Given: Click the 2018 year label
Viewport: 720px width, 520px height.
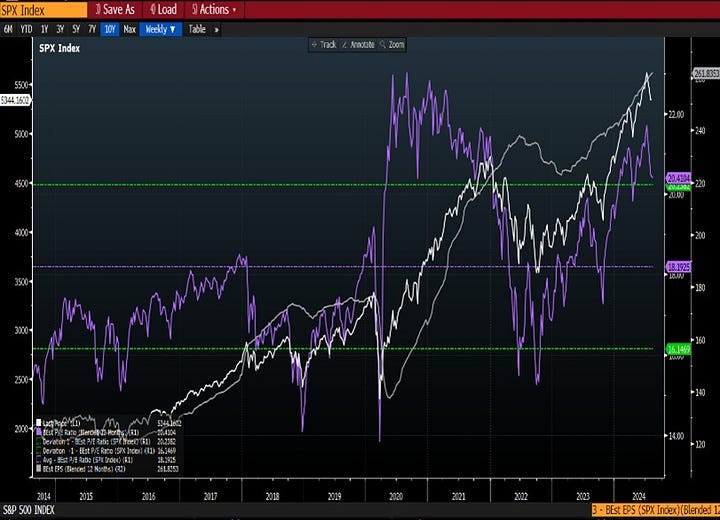Looking at the screenshot, I should click(x=272, y=496).
